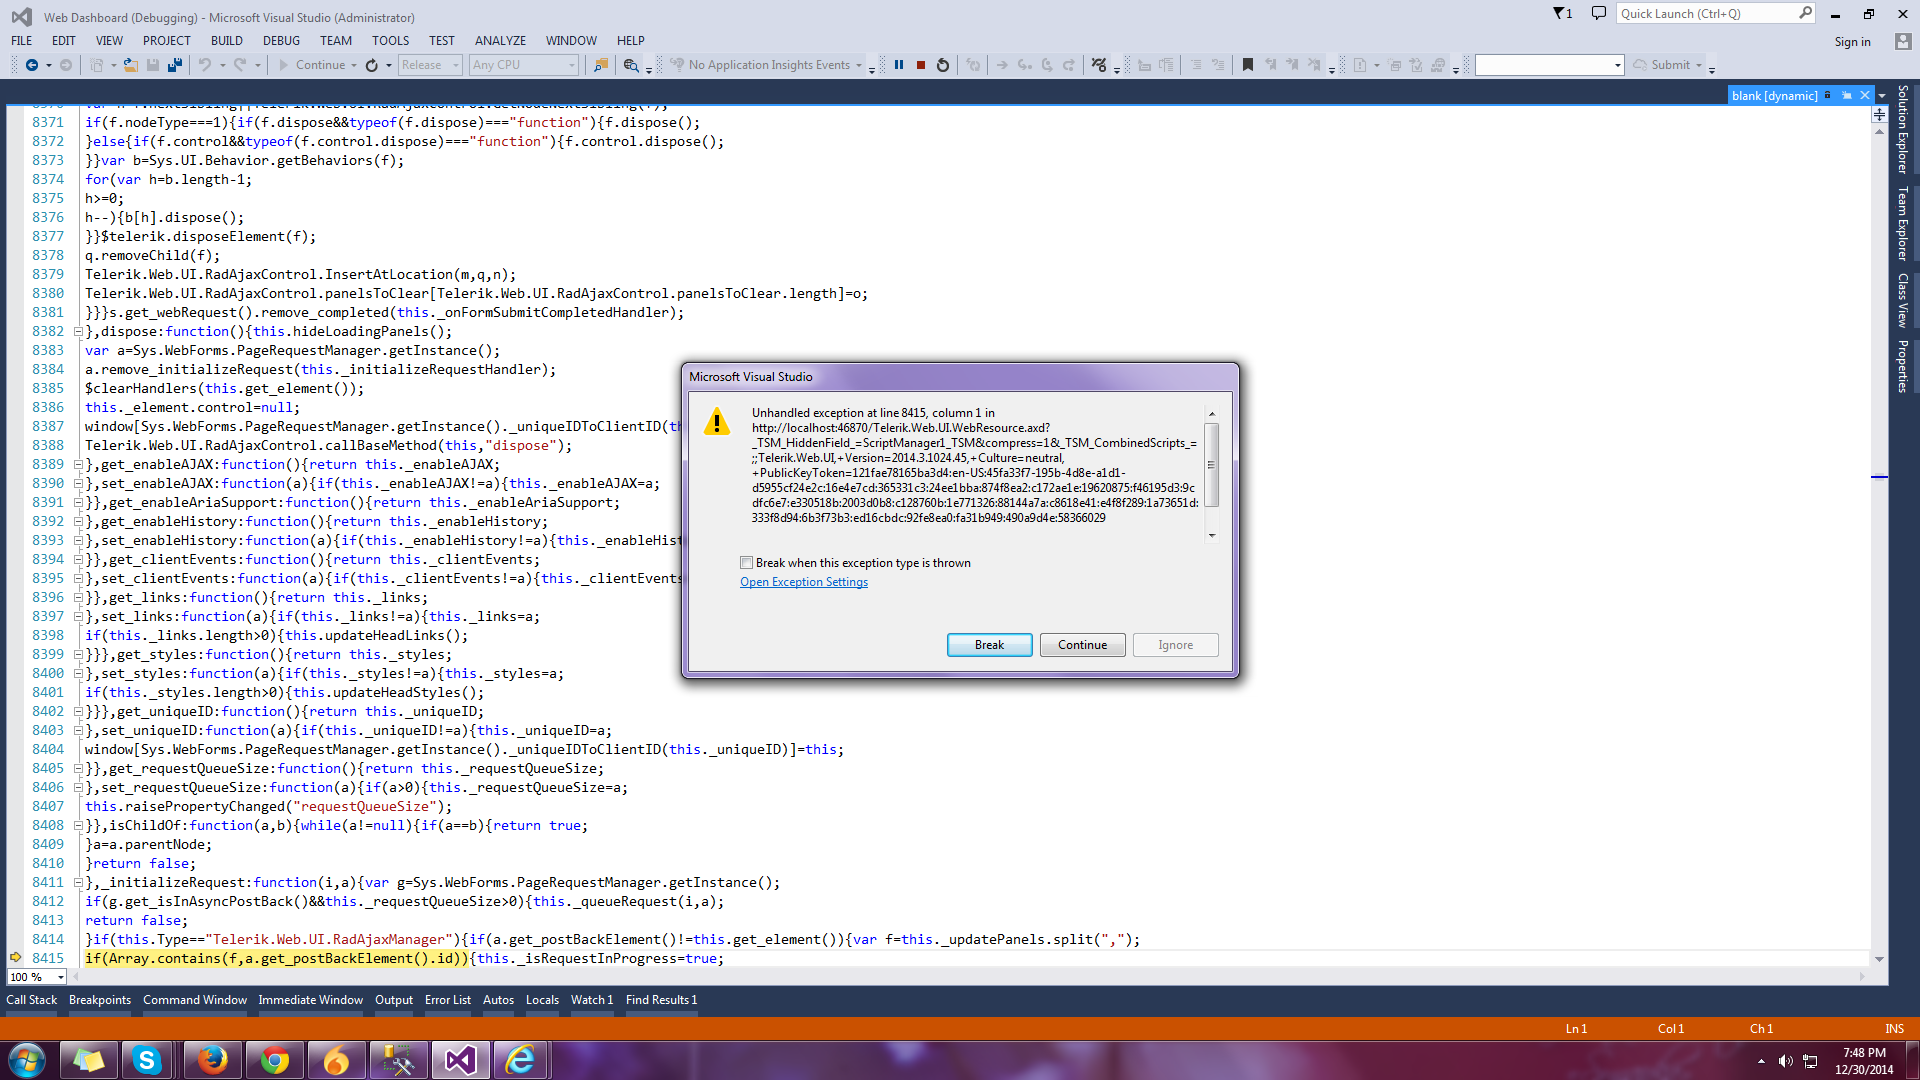Image resolution: width=1920 pixels, height=1080 pixels.
Task: Toggle a bookmark with the bookmark icon
Action: tap(1248, 65)
